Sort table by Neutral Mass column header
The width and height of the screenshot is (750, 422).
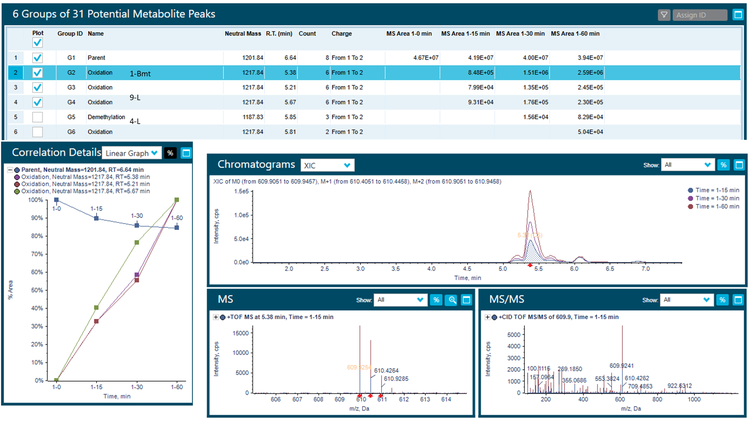242,33
